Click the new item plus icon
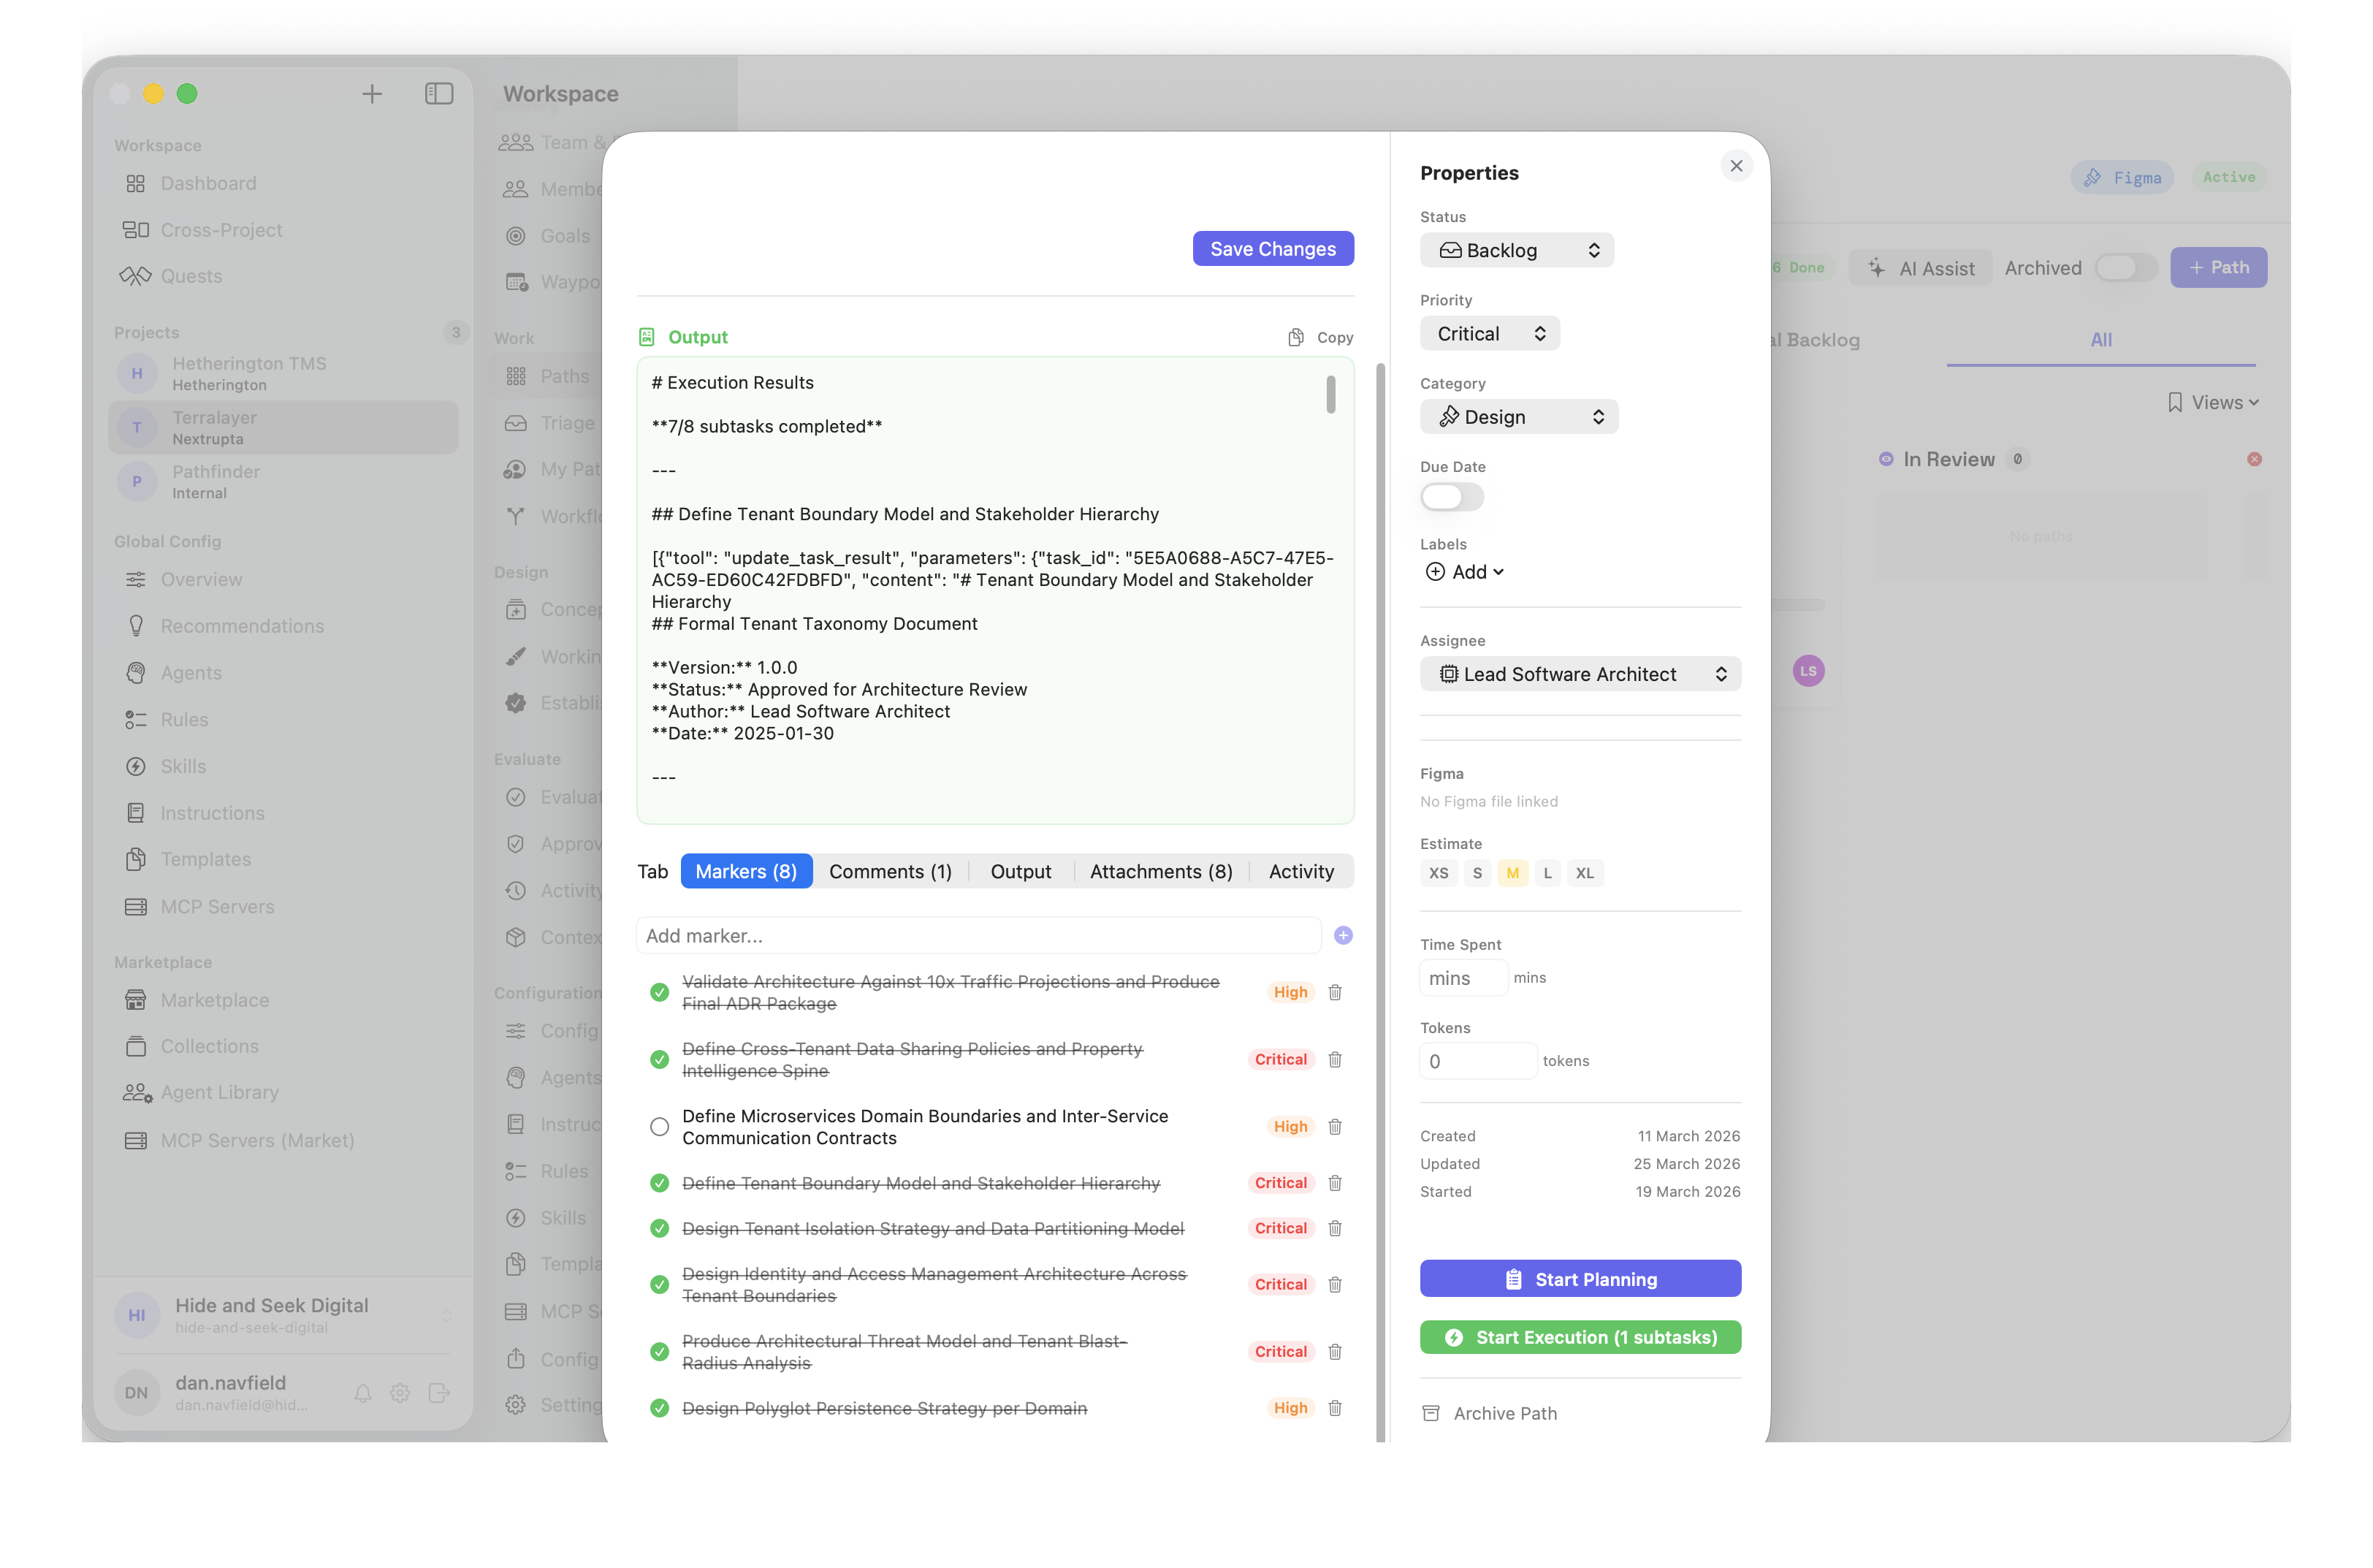This screenshot has height=1568, width=2373. coord(372,94)
